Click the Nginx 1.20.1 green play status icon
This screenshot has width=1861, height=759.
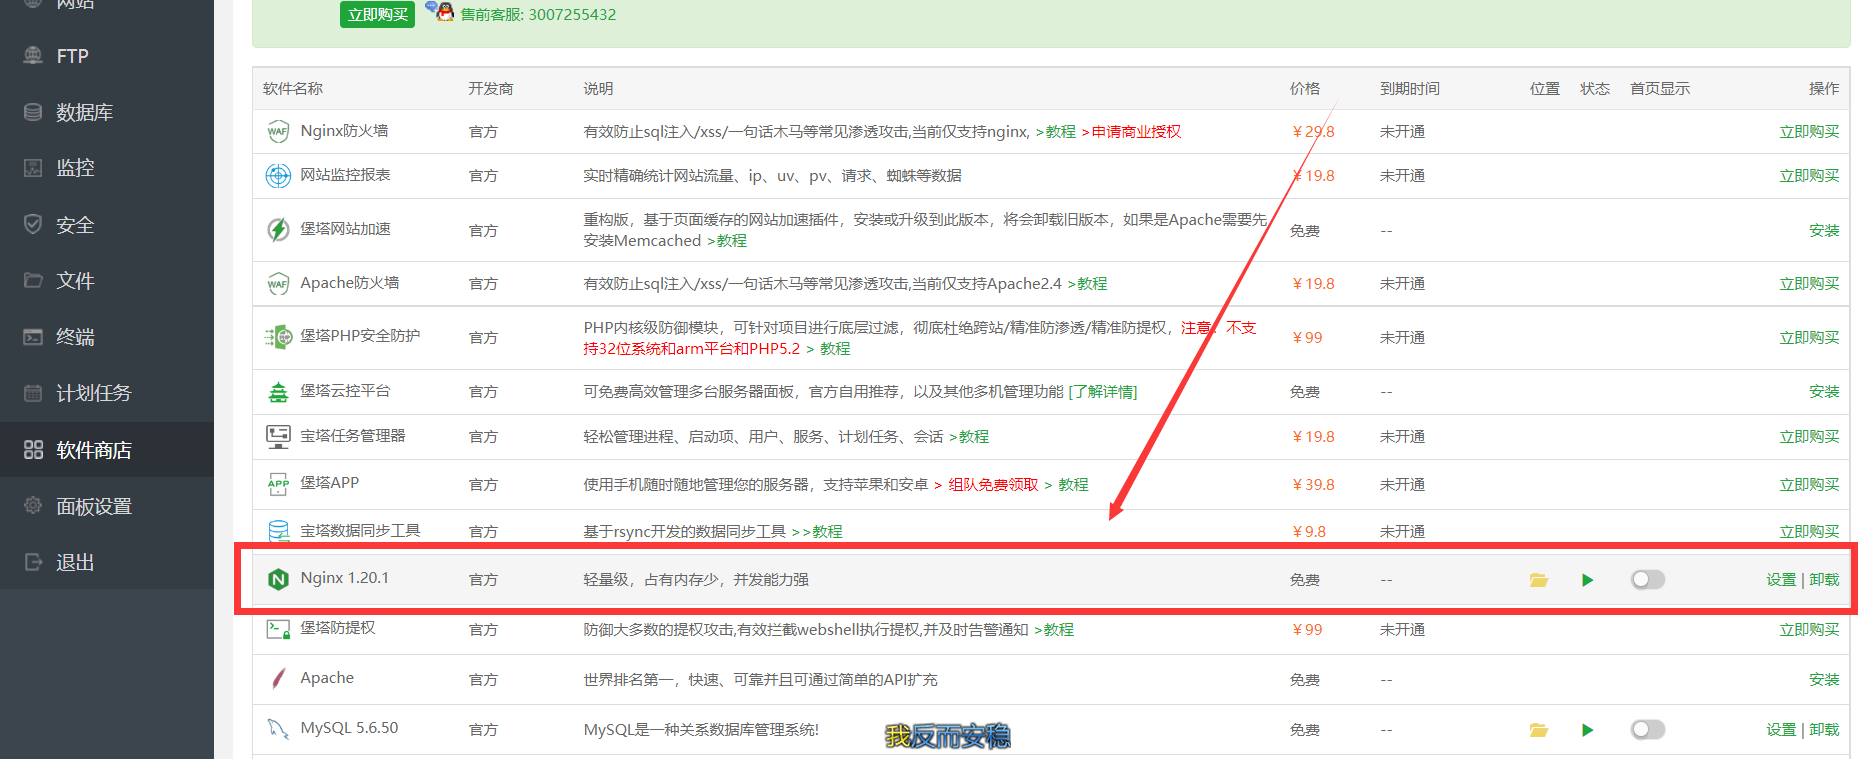click(x=1587, y=580)
